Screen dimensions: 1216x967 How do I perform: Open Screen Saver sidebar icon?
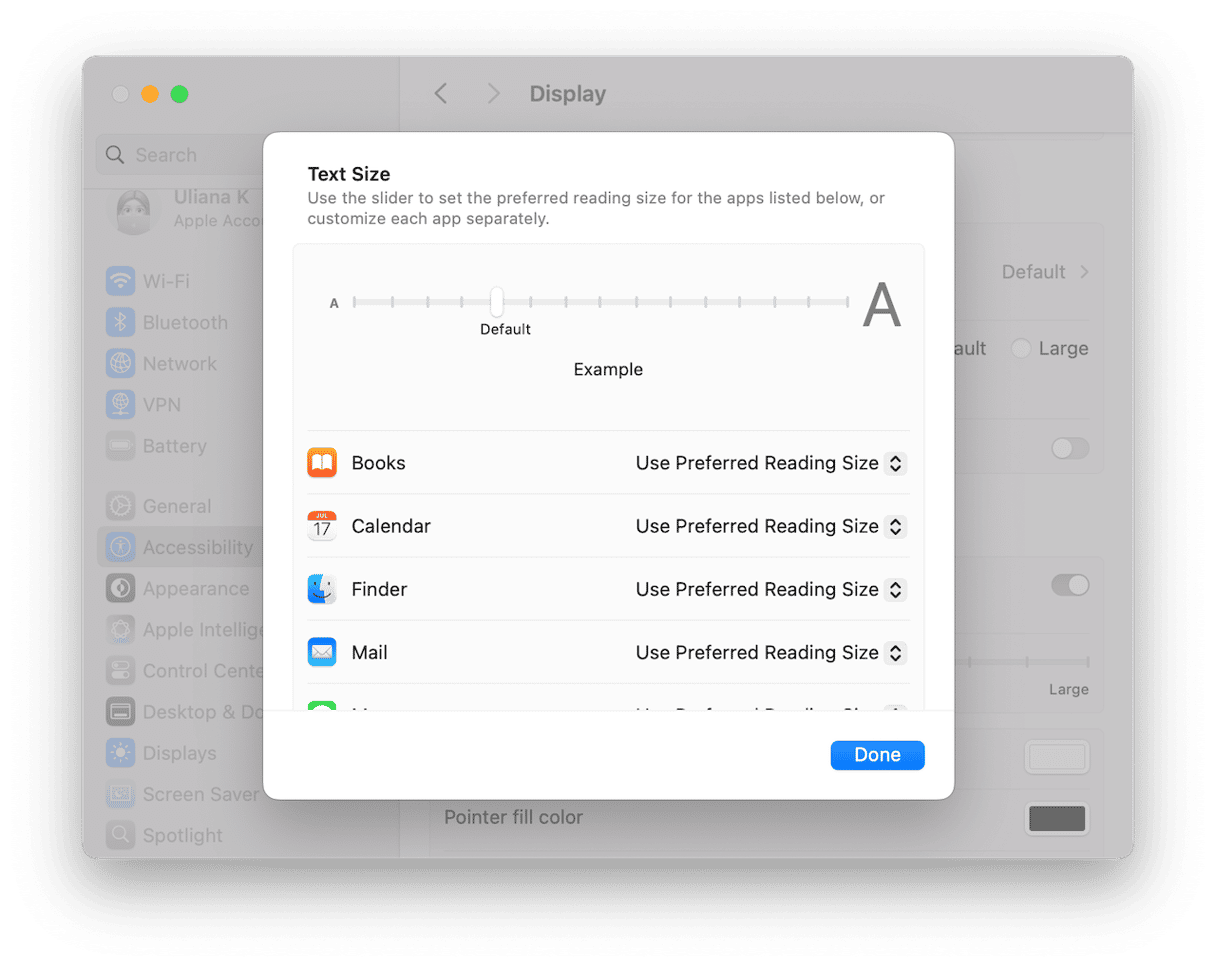pyautogui.click(x=121, y=794)
